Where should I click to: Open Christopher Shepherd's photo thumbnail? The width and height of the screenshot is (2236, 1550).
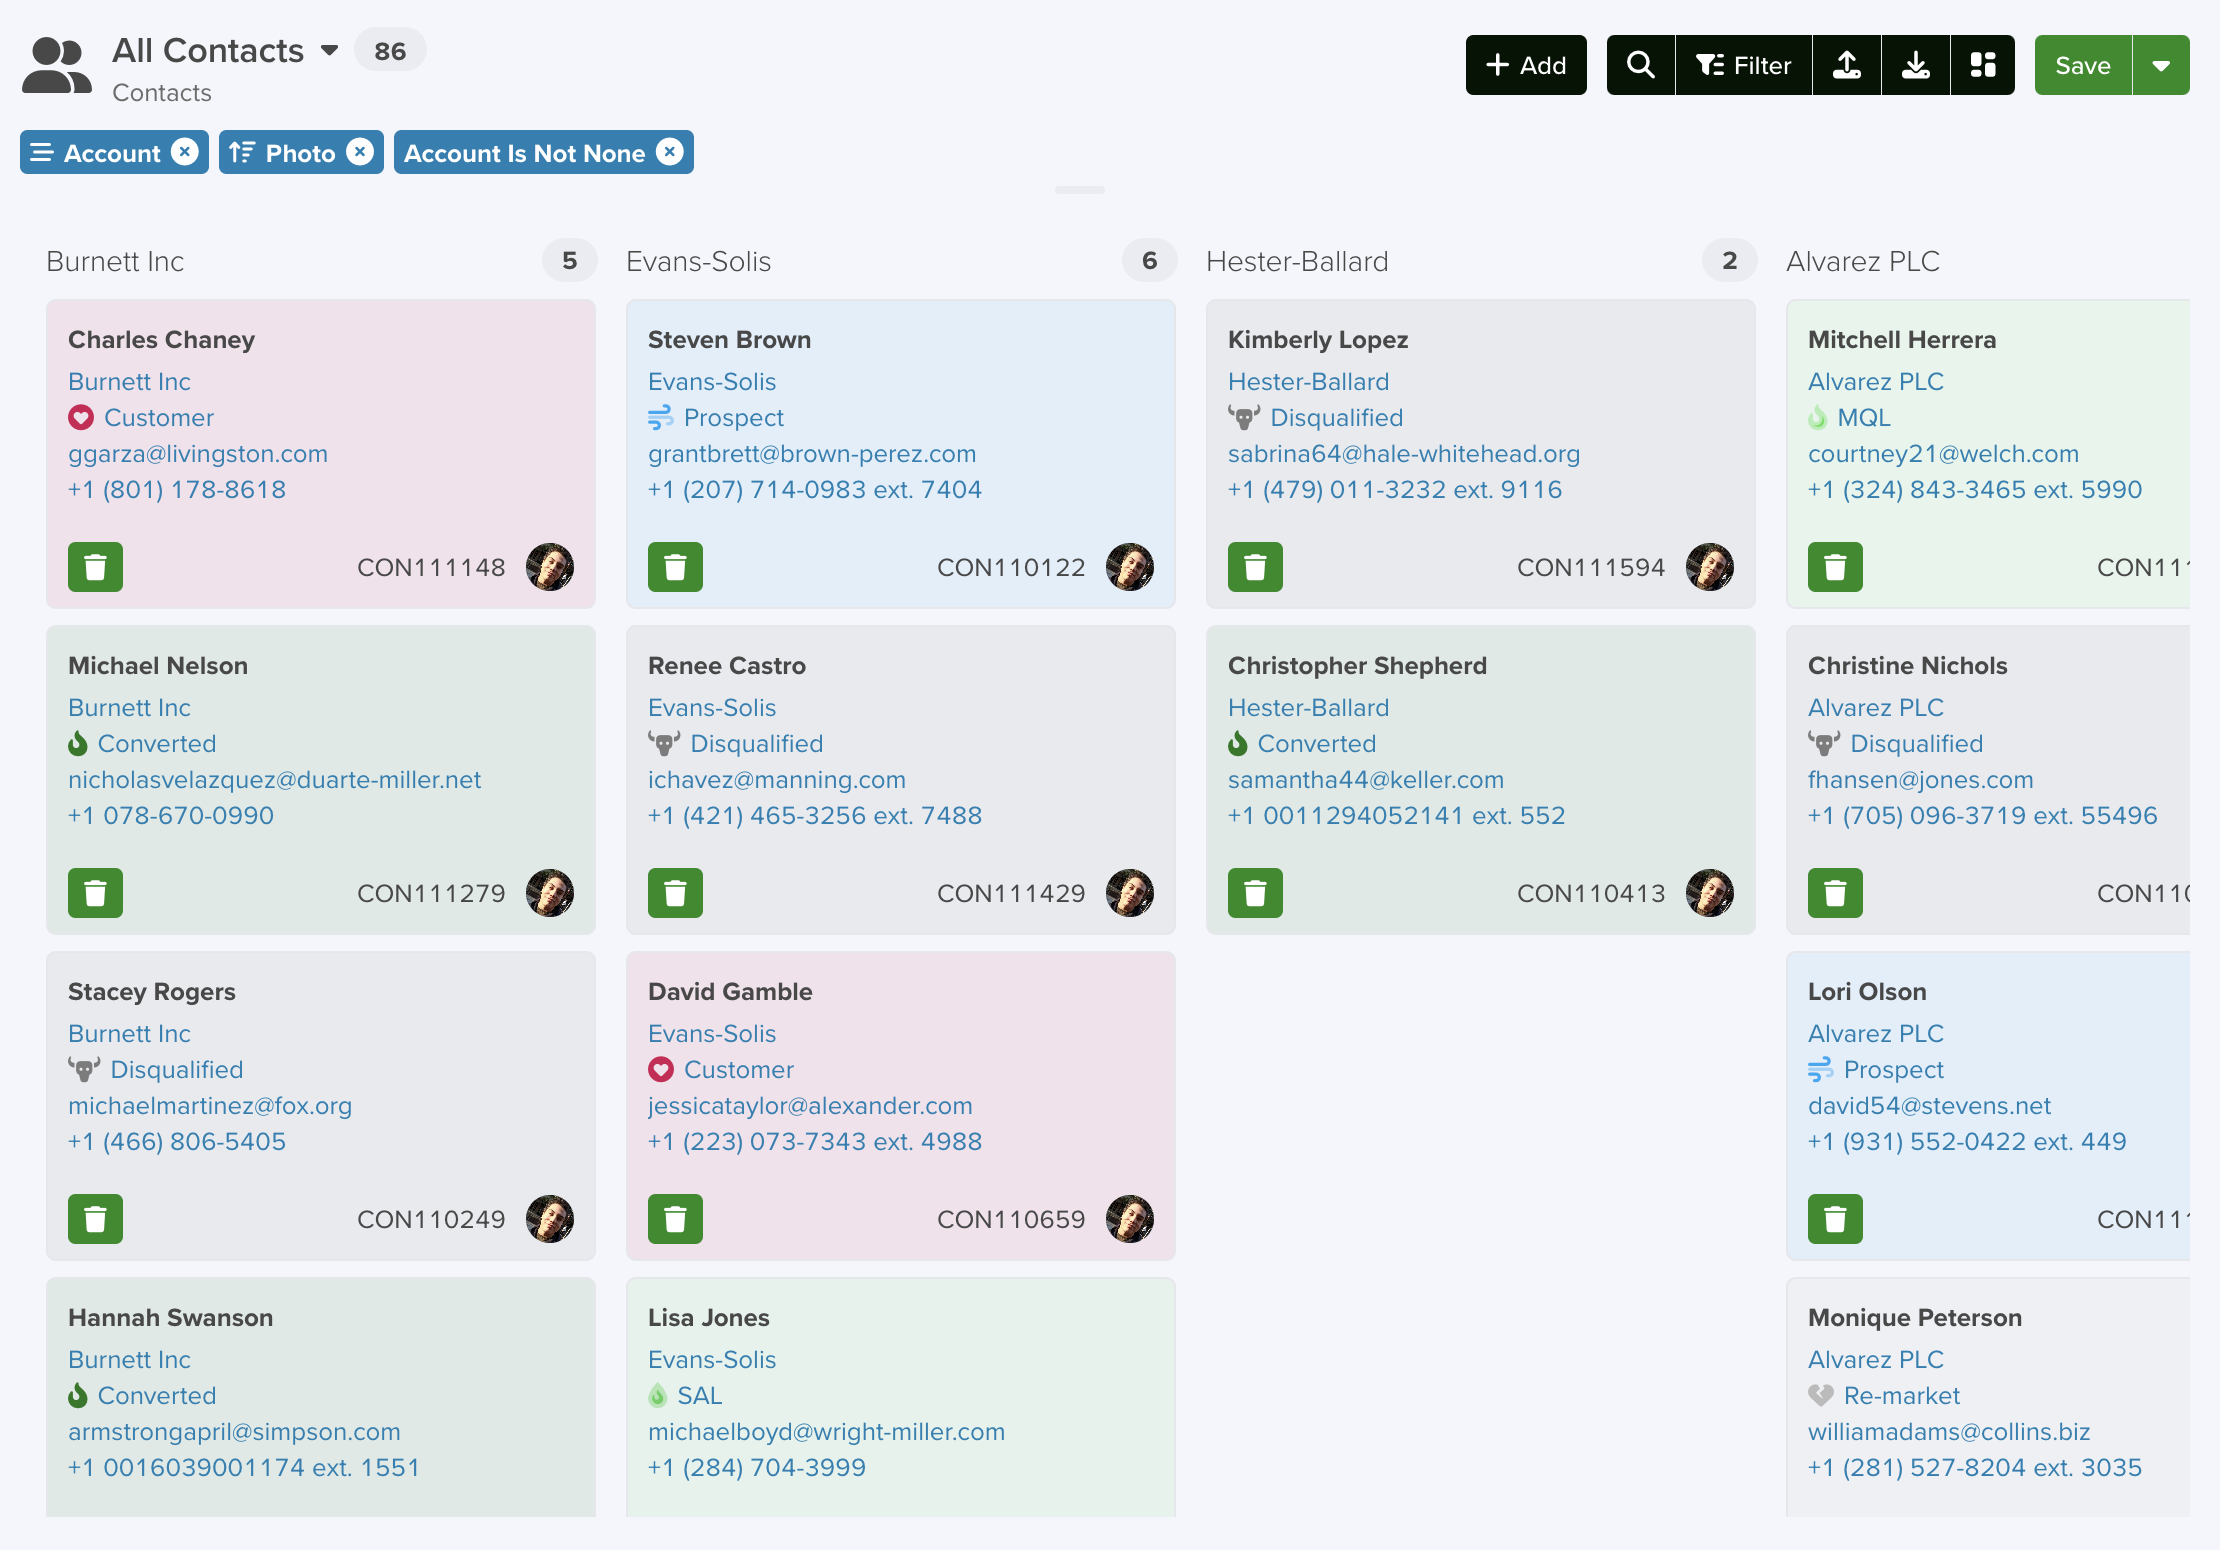tap(1710, 893)
